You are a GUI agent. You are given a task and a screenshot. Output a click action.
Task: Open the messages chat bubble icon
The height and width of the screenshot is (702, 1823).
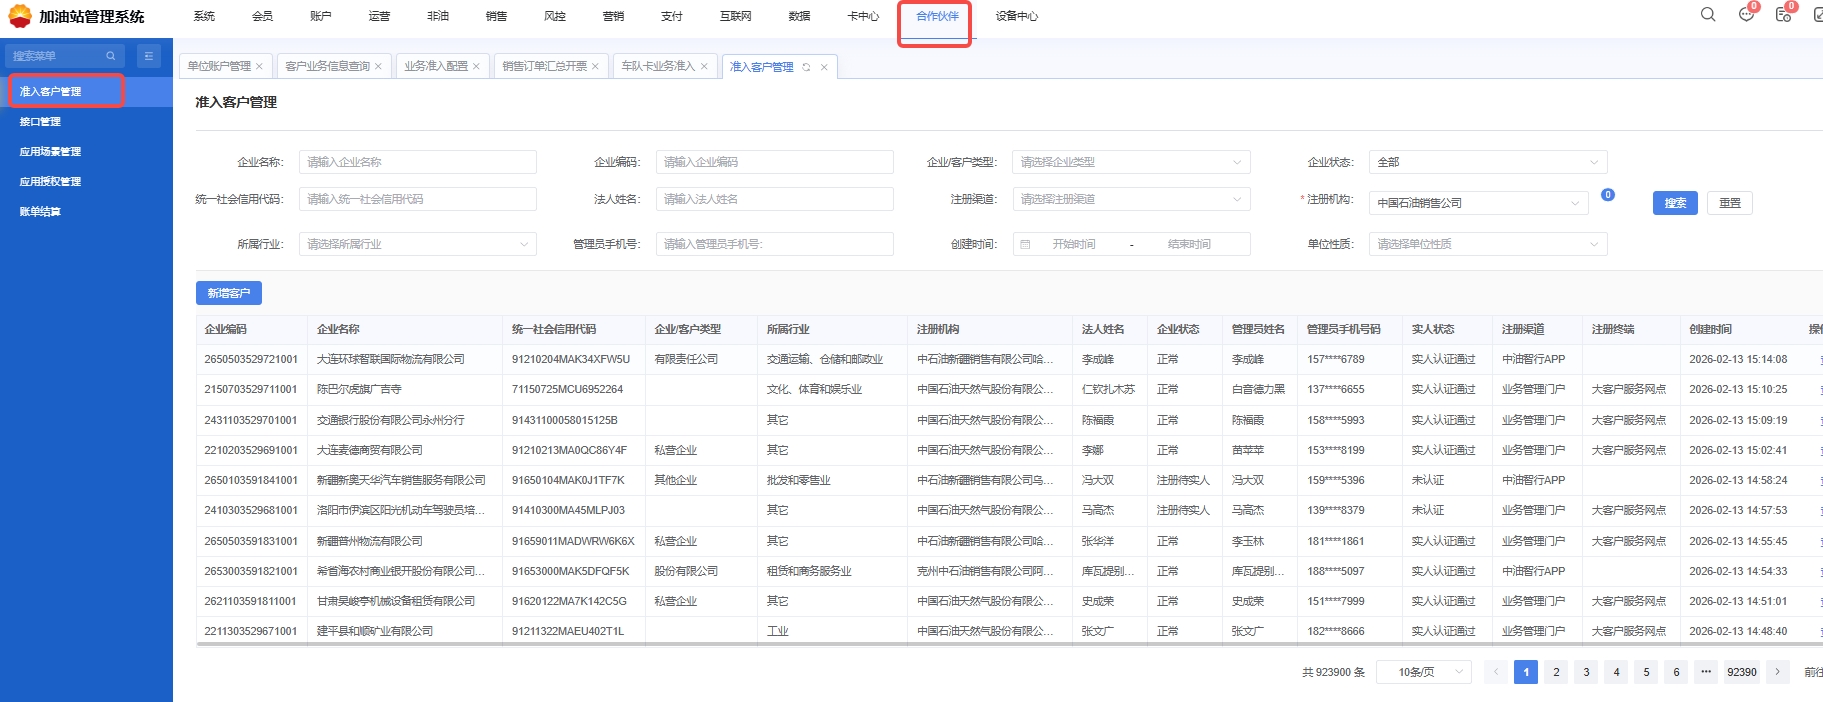[1746, 14]
